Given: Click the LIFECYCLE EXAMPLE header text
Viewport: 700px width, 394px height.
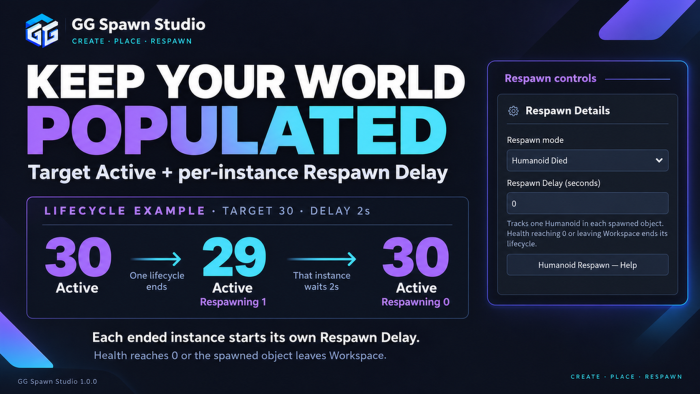Looking at the screenshot, I should (125, 211).
